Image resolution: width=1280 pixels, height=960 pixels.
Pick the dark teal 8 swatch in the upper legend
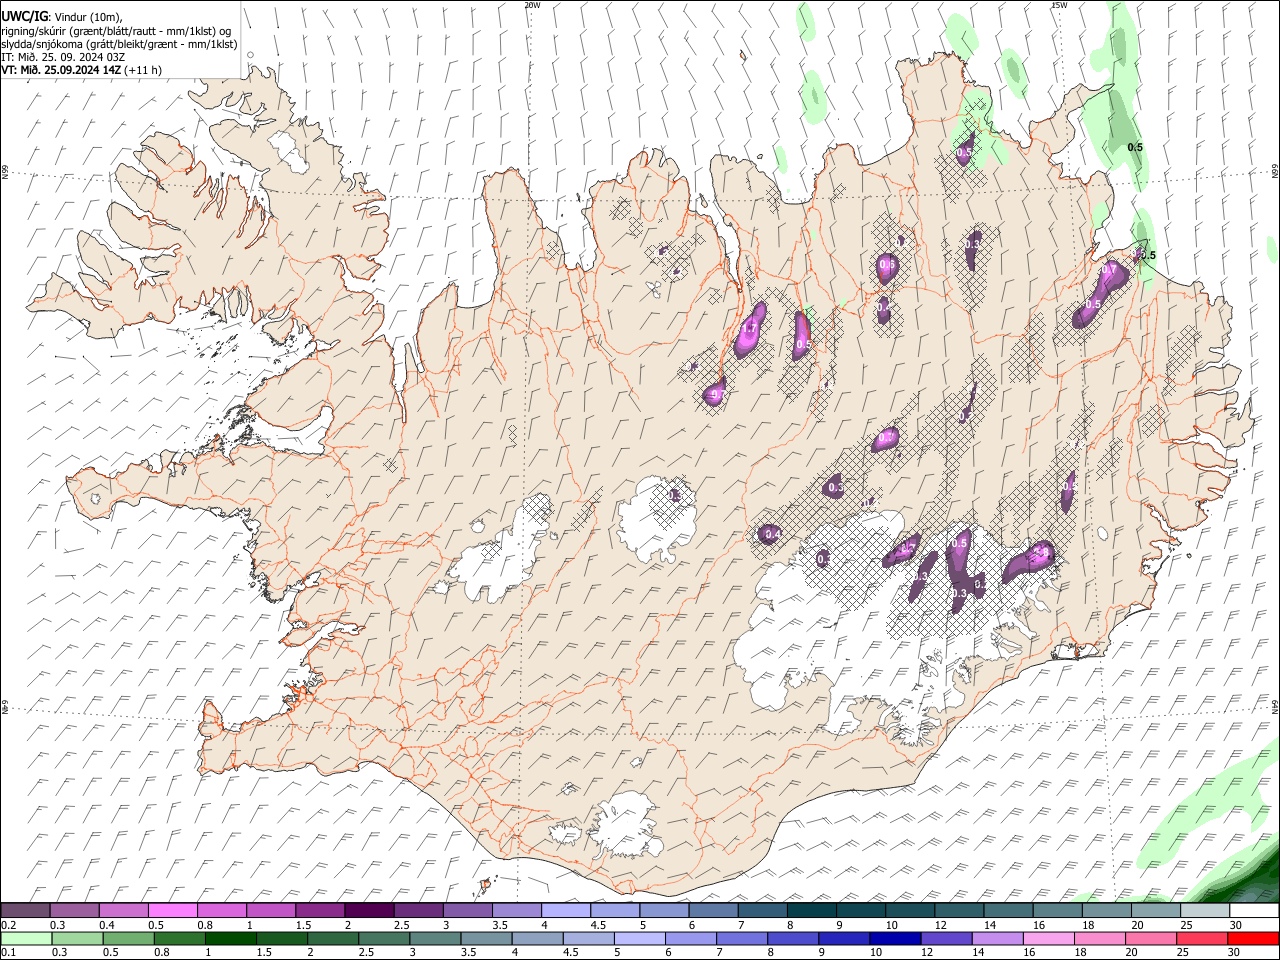tap(812, 910)
